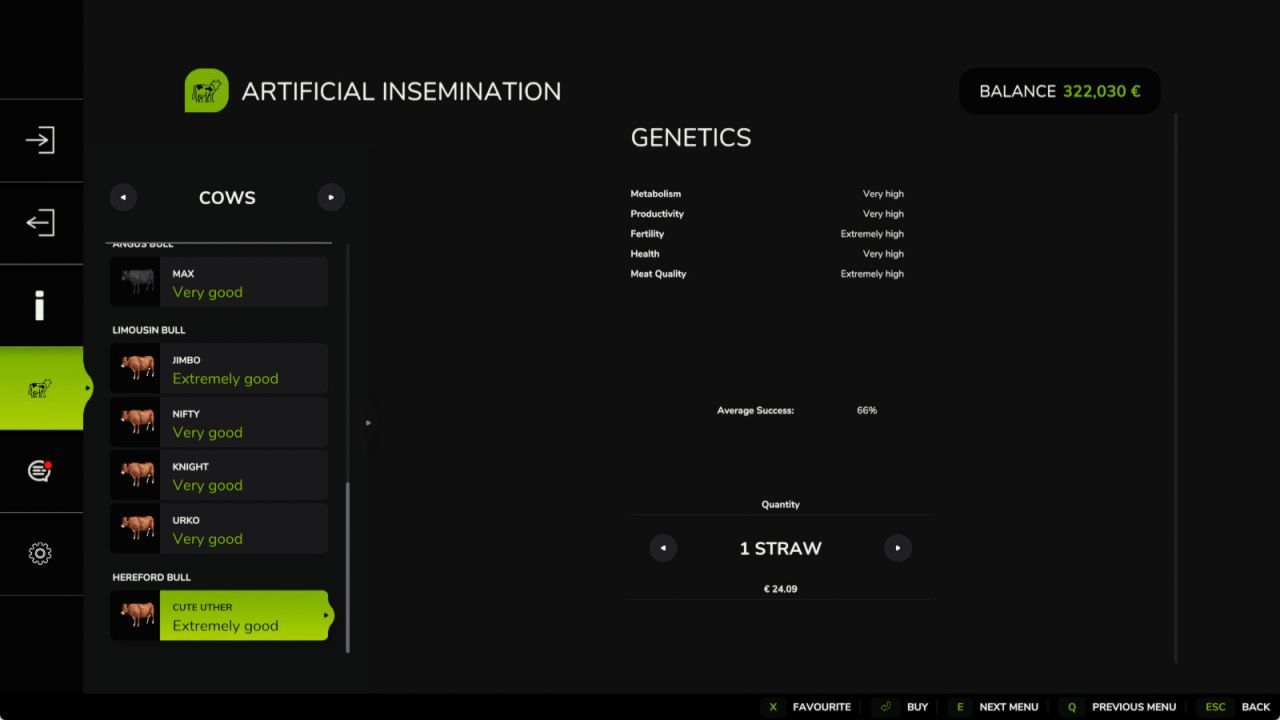Viewport: 1280px width, 720px height.
Task: Open PREVIOUS MENU from the bottom bar
Action: [1133, 707]
